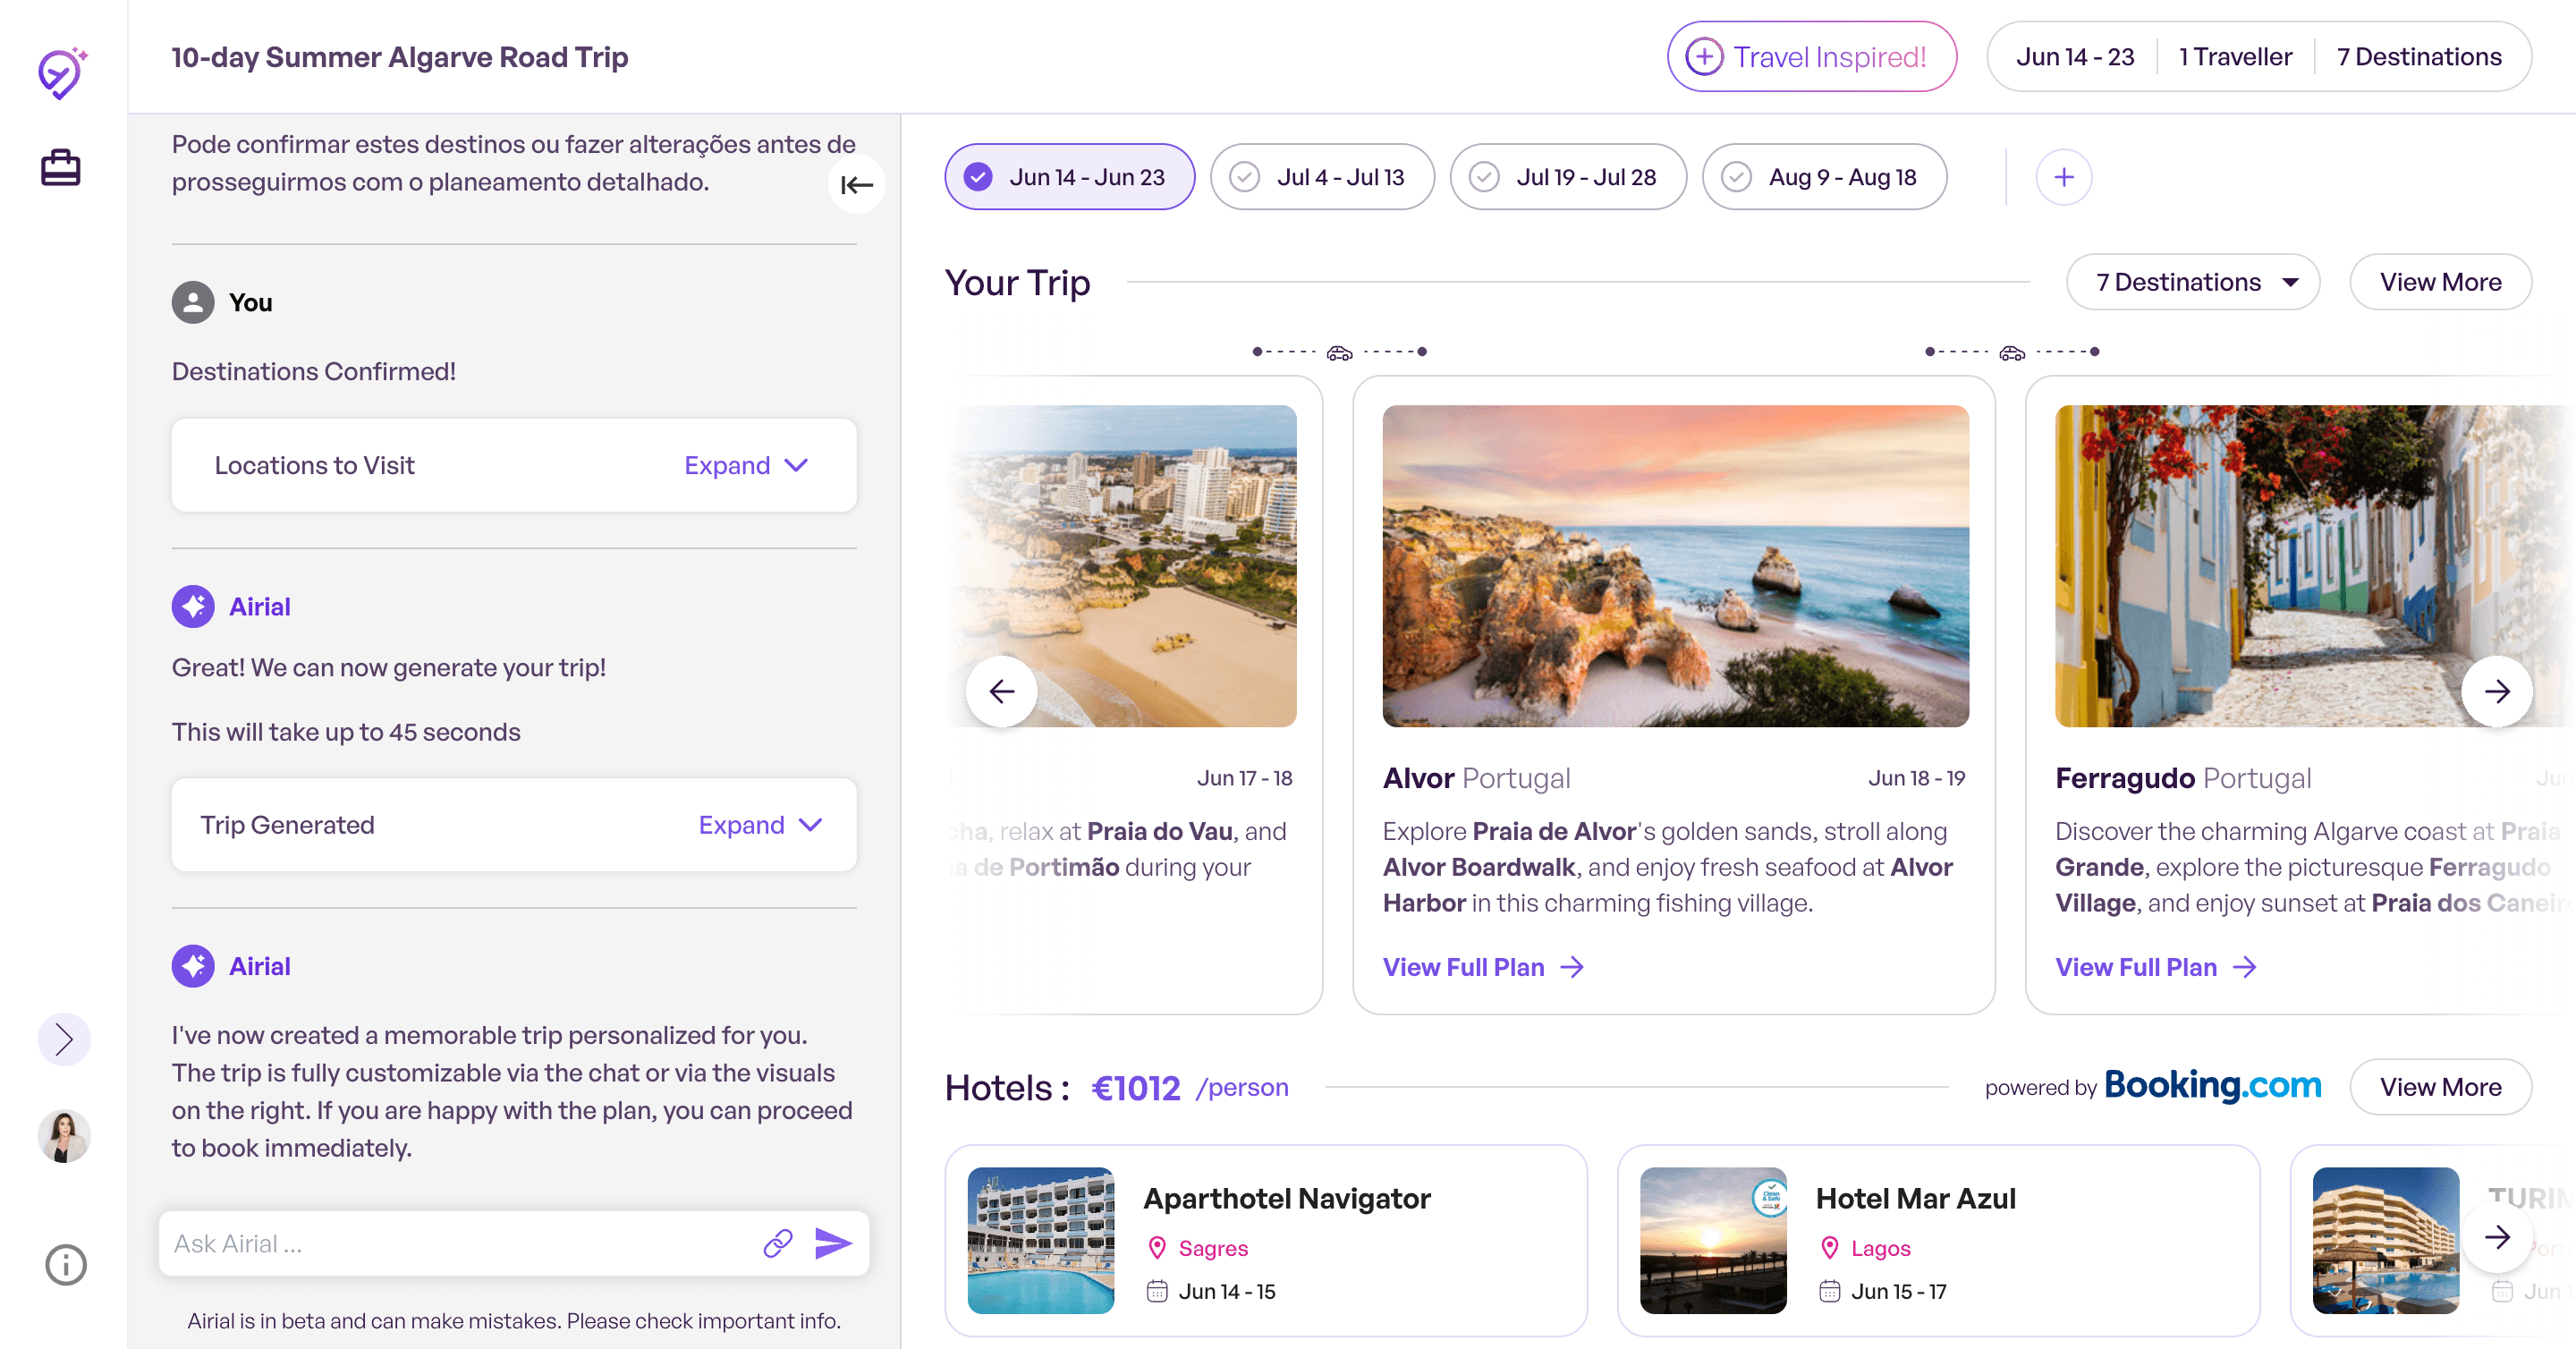Focus the Ask Airial input field

[x=460, y=1243]
